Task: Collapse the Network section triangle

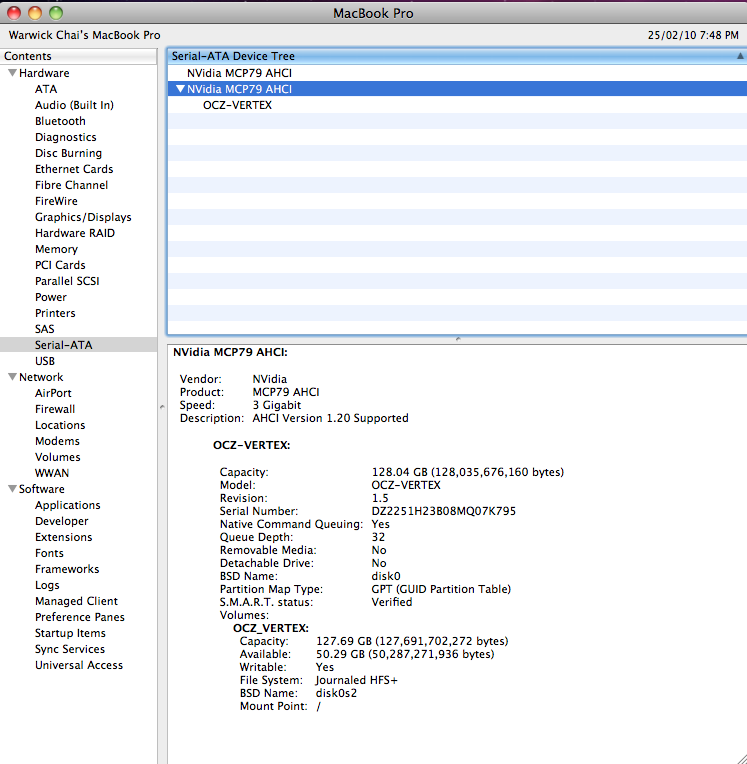Action: [13, 377]
